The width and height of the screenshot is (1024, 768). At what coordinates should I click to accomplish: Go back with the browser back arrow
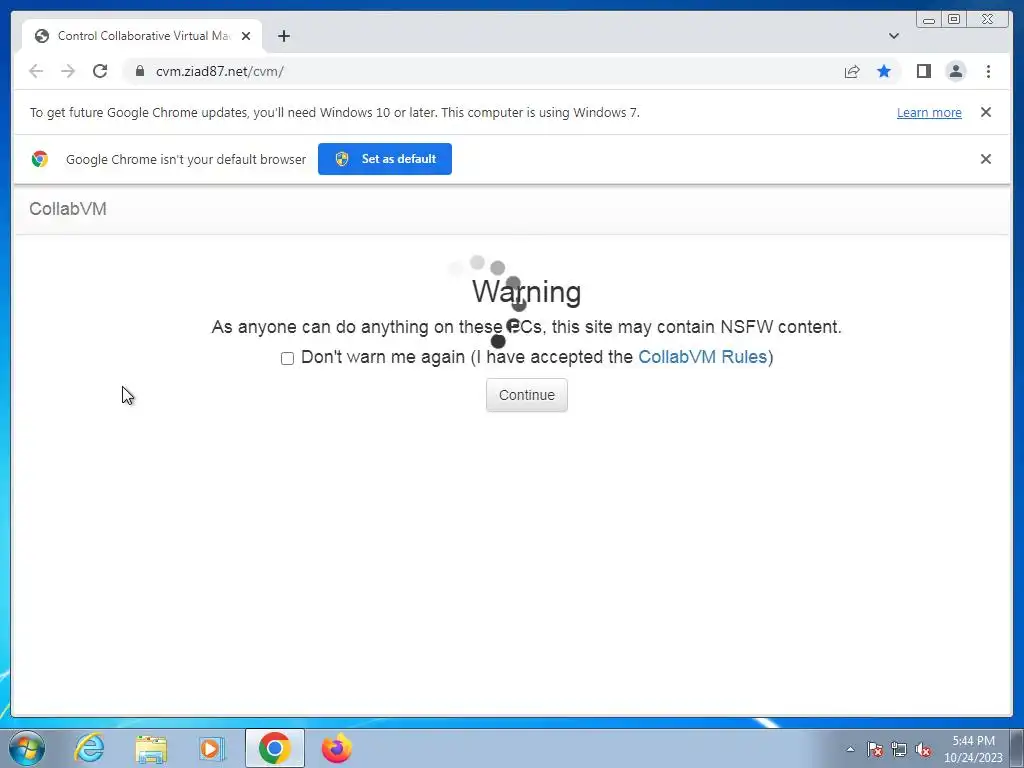pos(36,71)
